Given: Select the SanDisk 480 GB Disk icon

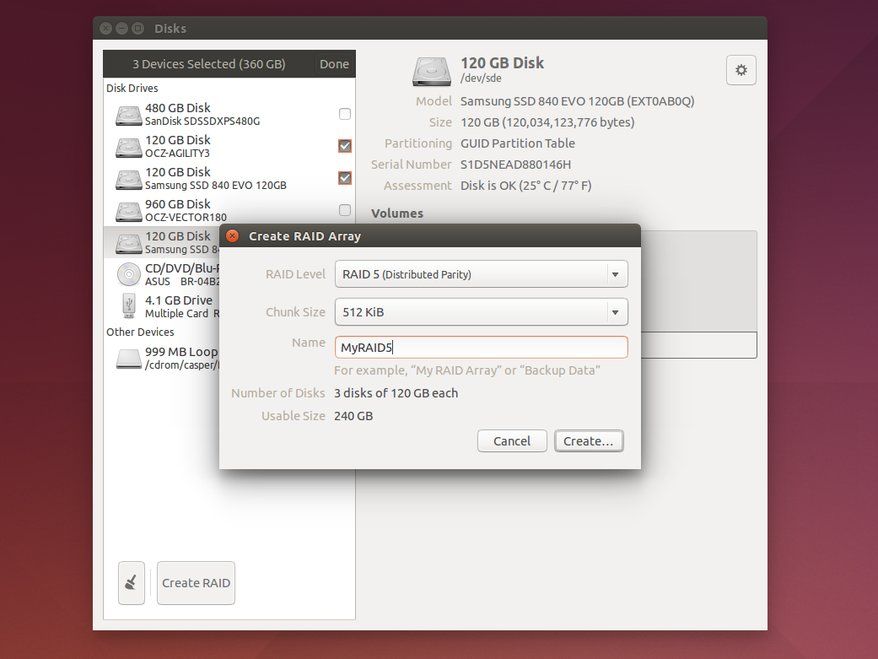Looking at the screenshot, I should tap(128, 113).
